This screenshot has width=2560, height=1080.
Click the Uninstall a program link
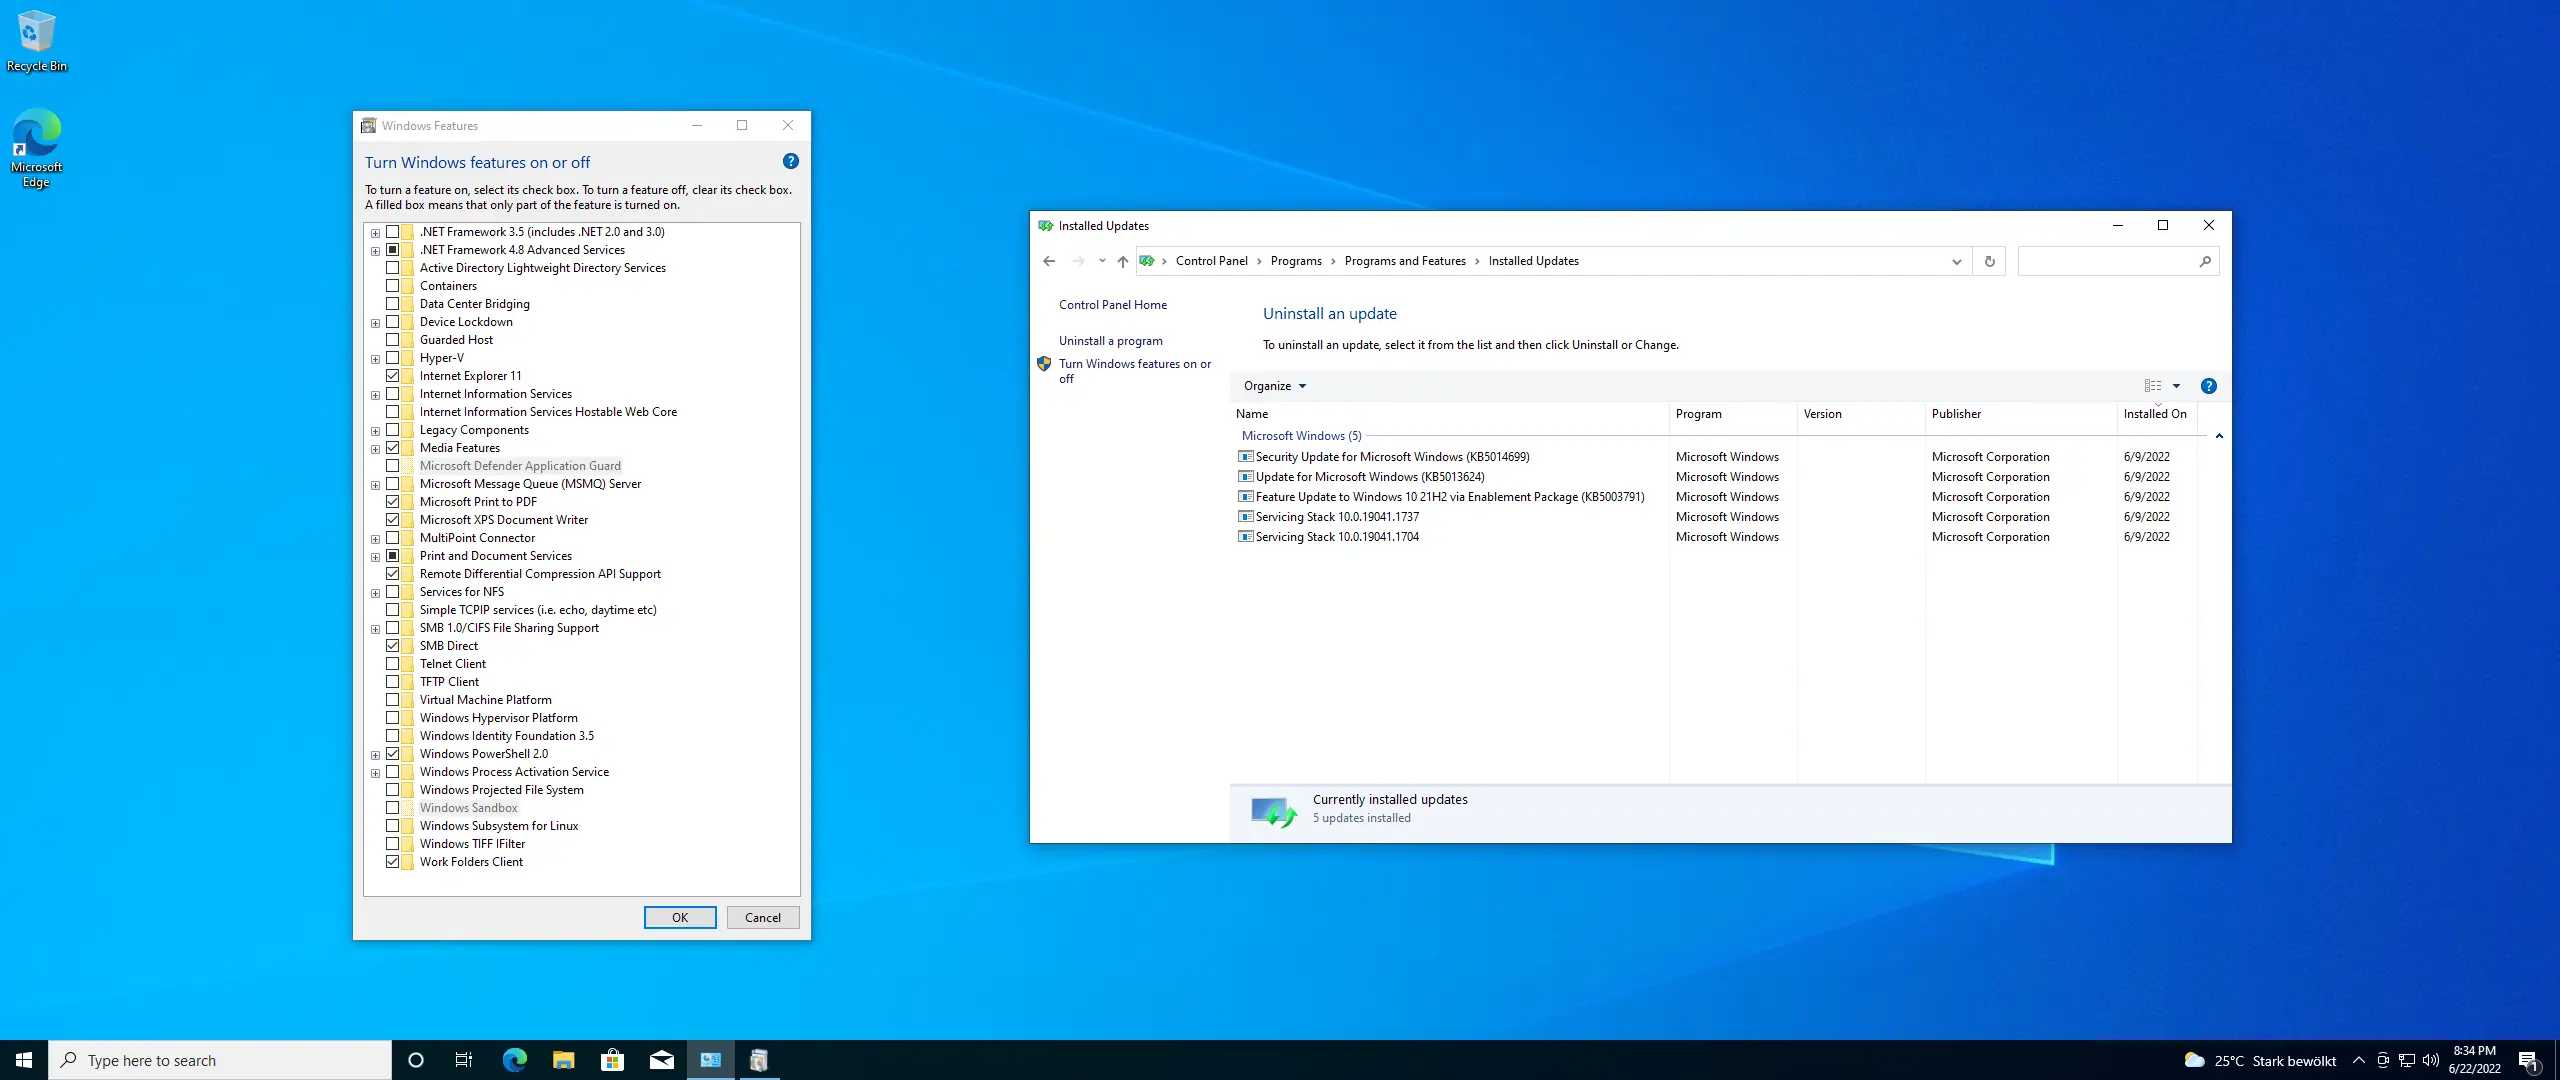(x=1110, y=341)
